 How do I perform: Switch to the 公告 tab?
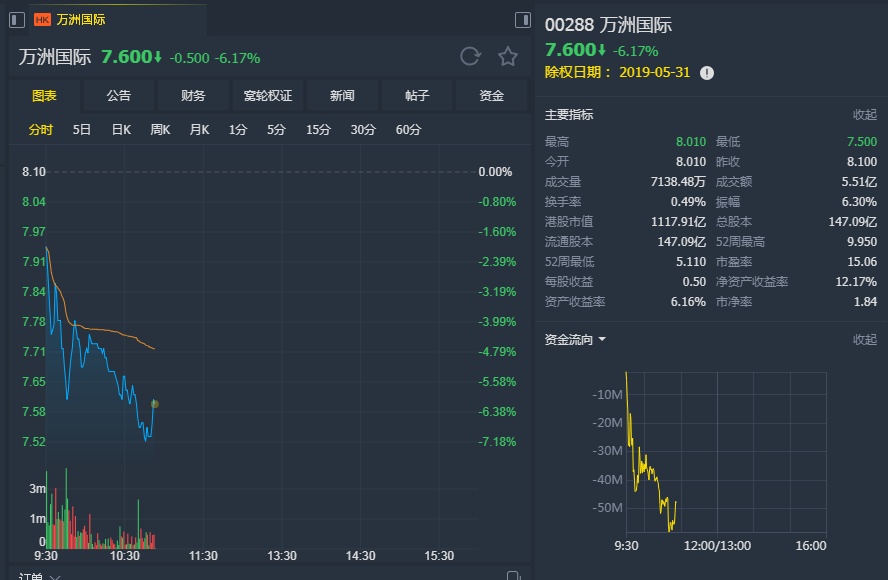[x=118, y=96]
